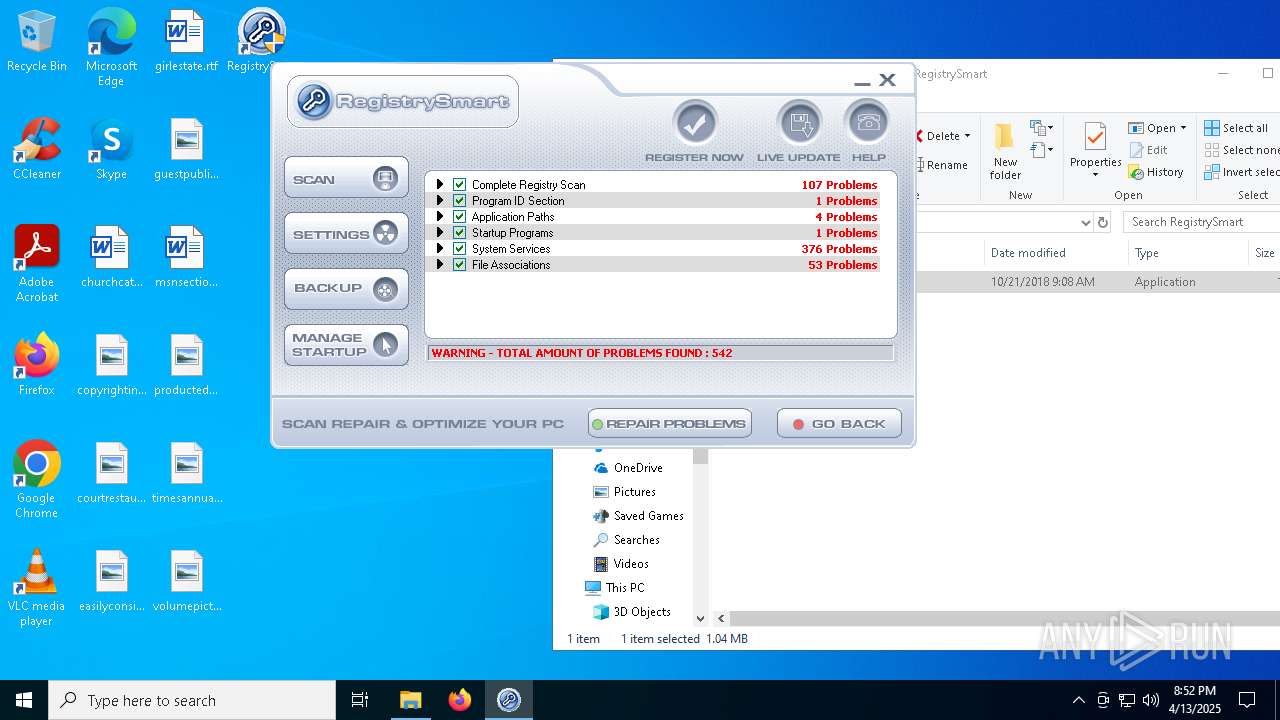Open msnsectio document on desktop

[186, 257]
